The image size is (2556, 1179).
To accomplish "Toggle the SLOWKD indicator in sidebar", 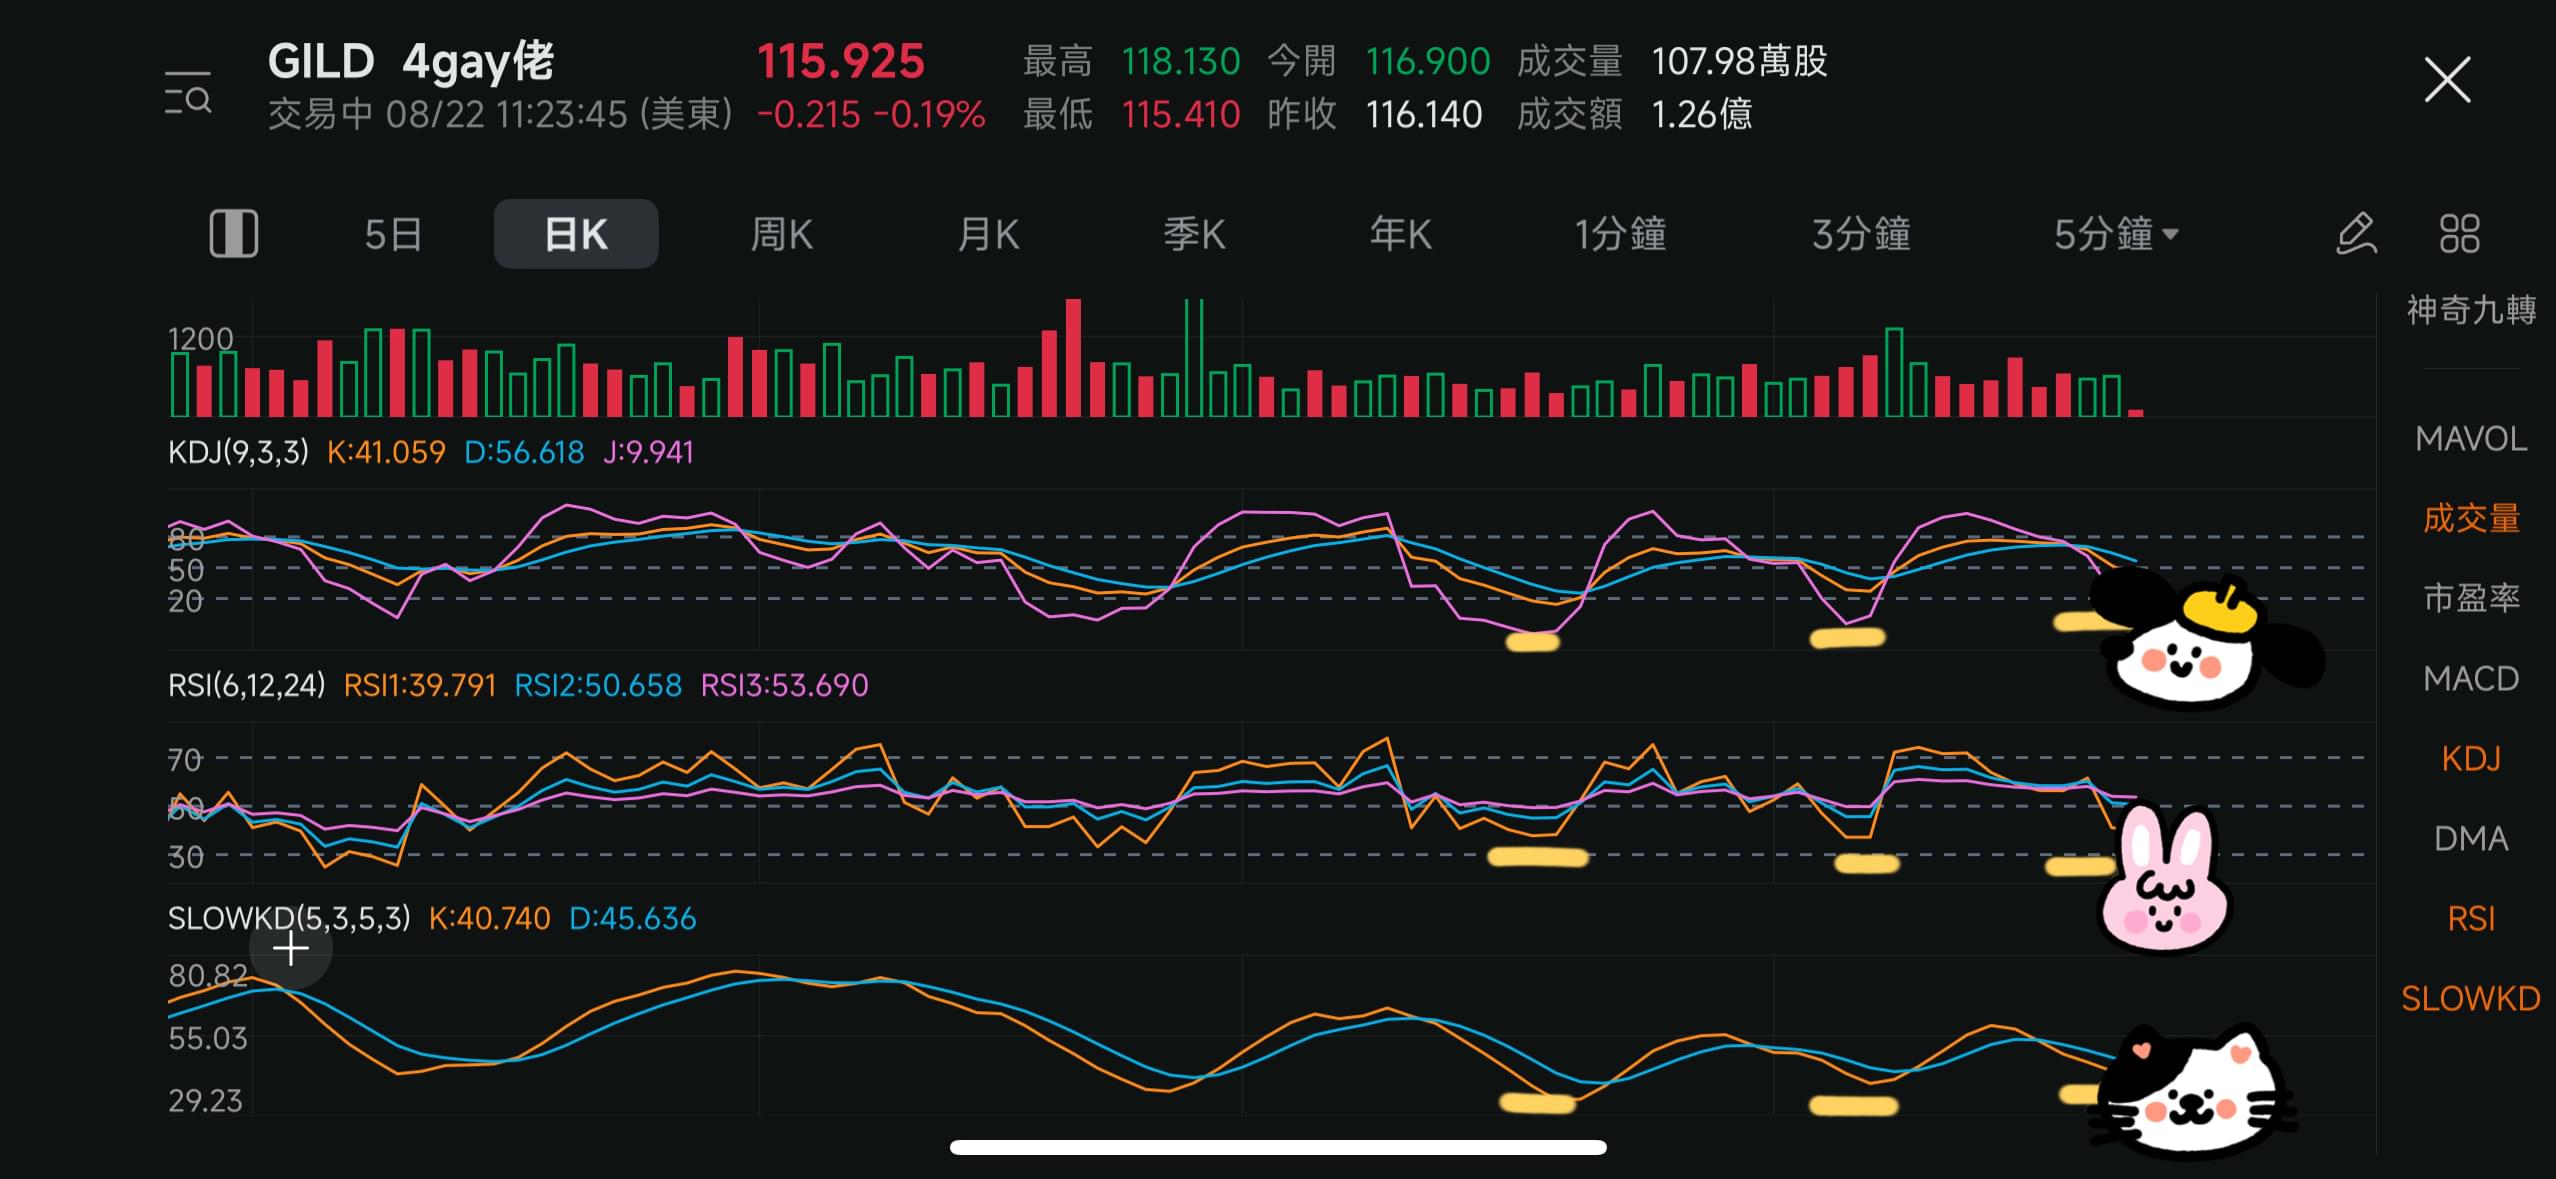I will point(2471,998).
